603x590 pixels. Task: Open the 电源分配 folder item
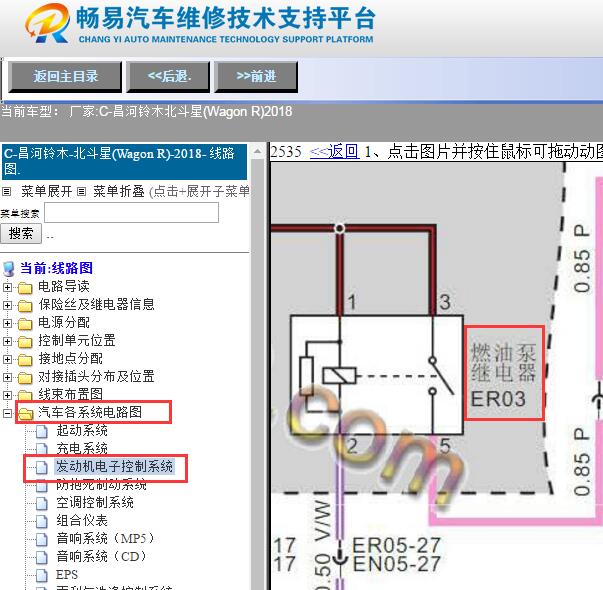(64, 323)
